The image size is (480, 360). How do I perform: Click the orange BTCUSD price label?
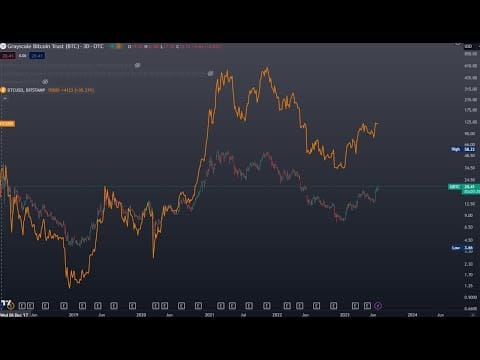click(x=7, y=124)
